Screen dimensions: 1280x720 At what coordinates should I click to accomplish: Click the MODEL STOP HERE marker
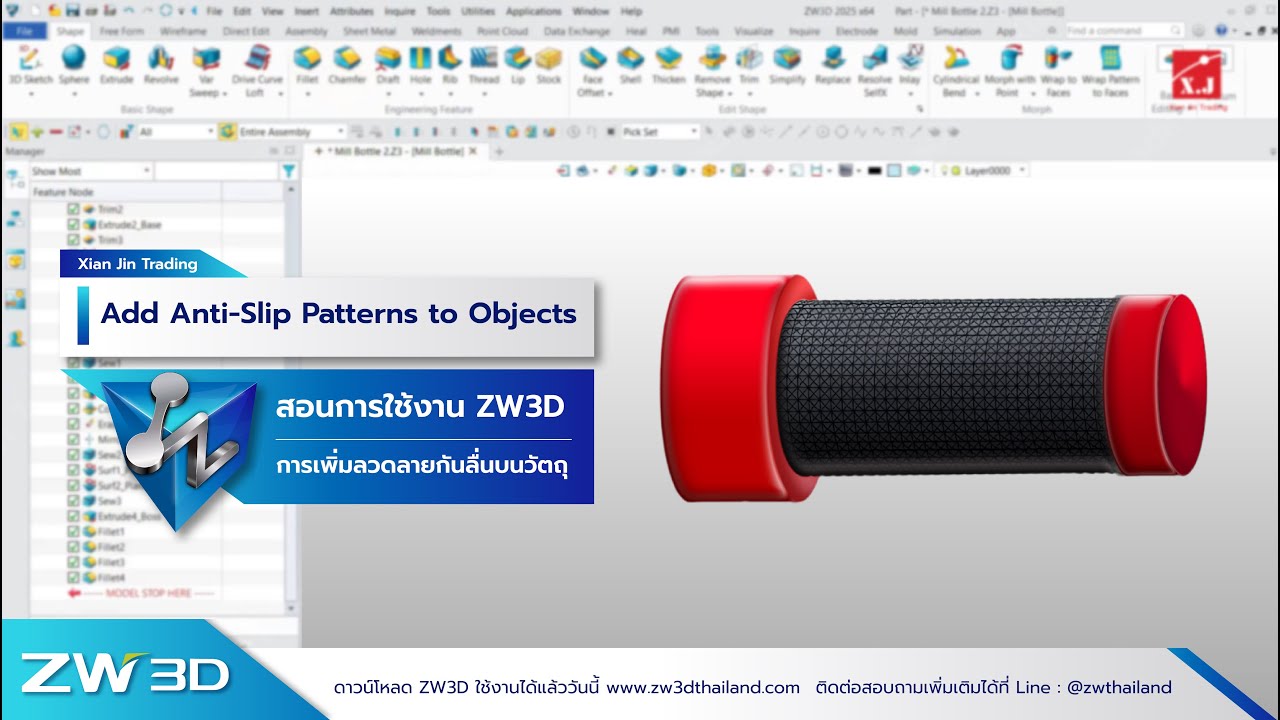click(141, 593)
